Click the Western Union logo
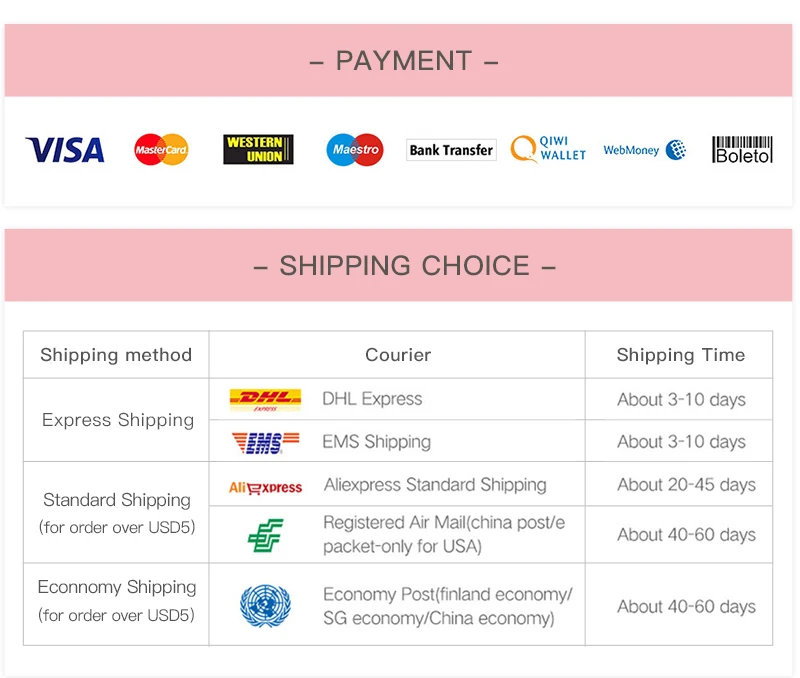800x678 pixels. tap(258, 149)
